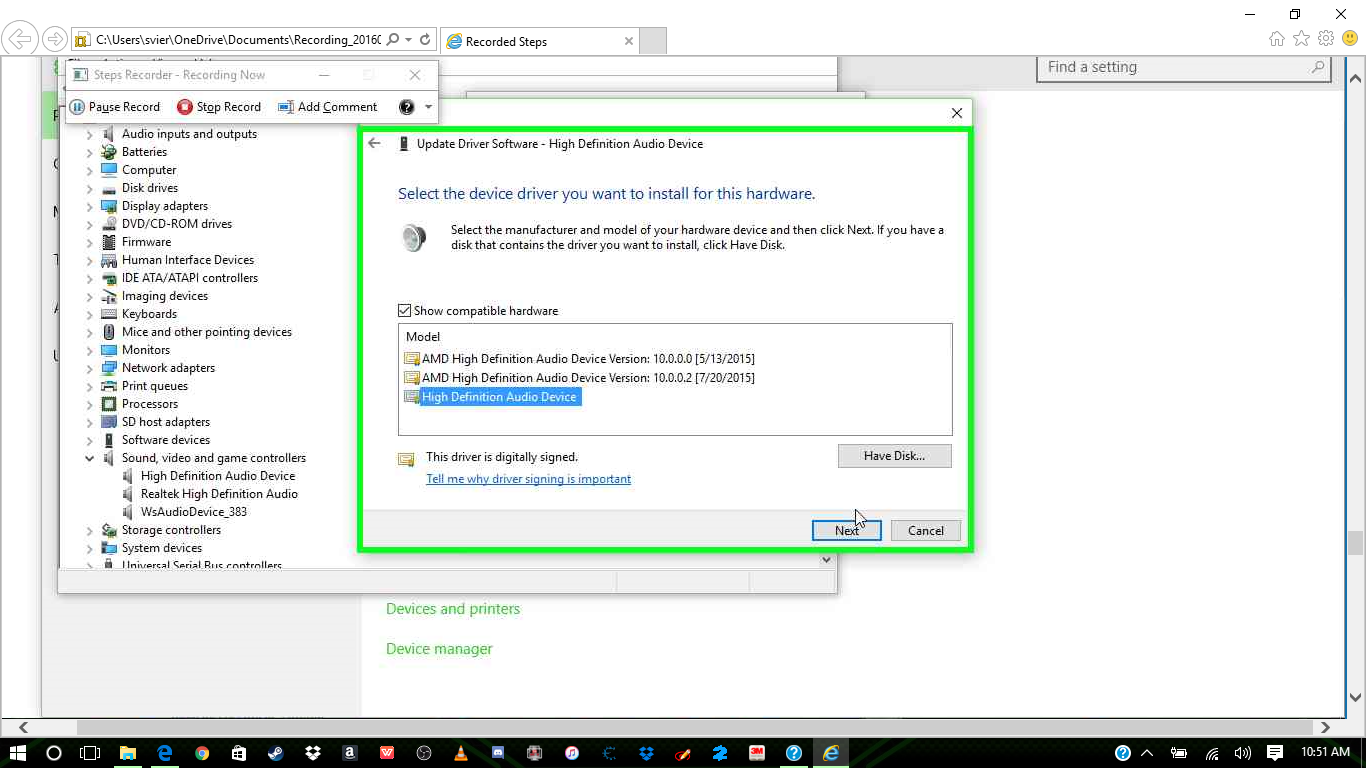Open File Explorer from the taskbar
1366x768 pixels.
point(128,753)
